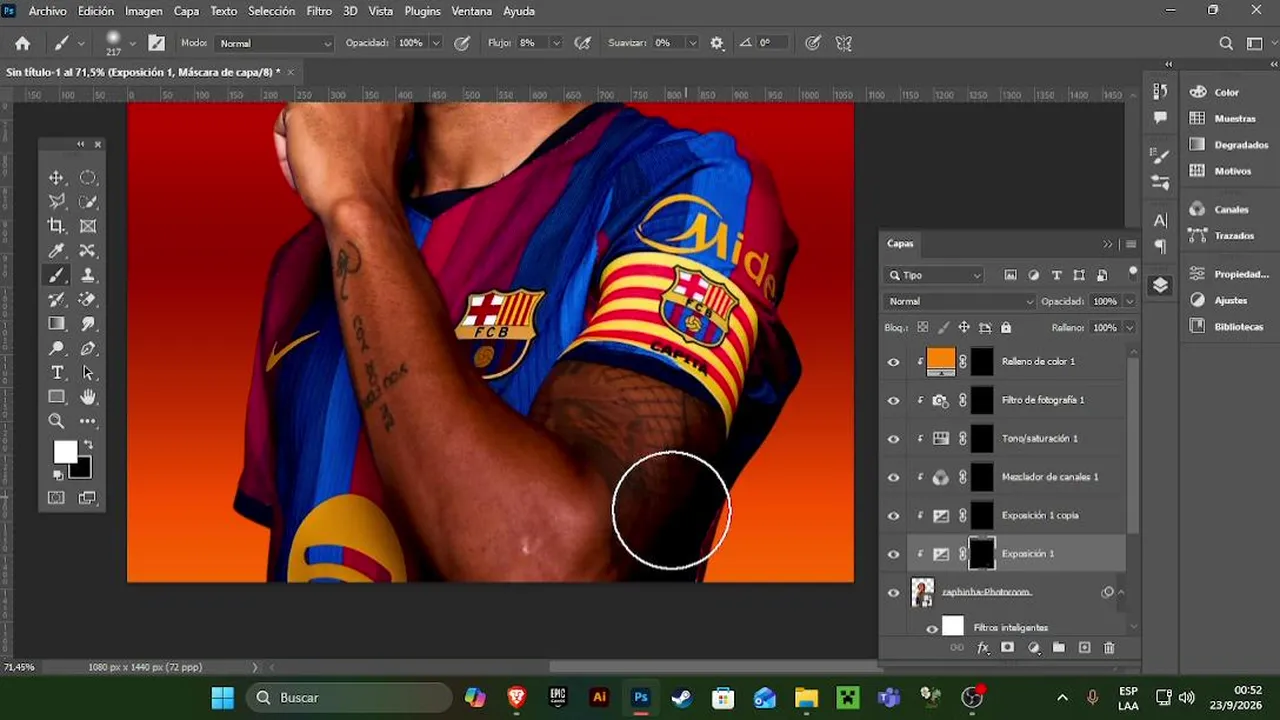Select the Hand tool
This screenshot has height=720, width=1280.
pos(88,397)
